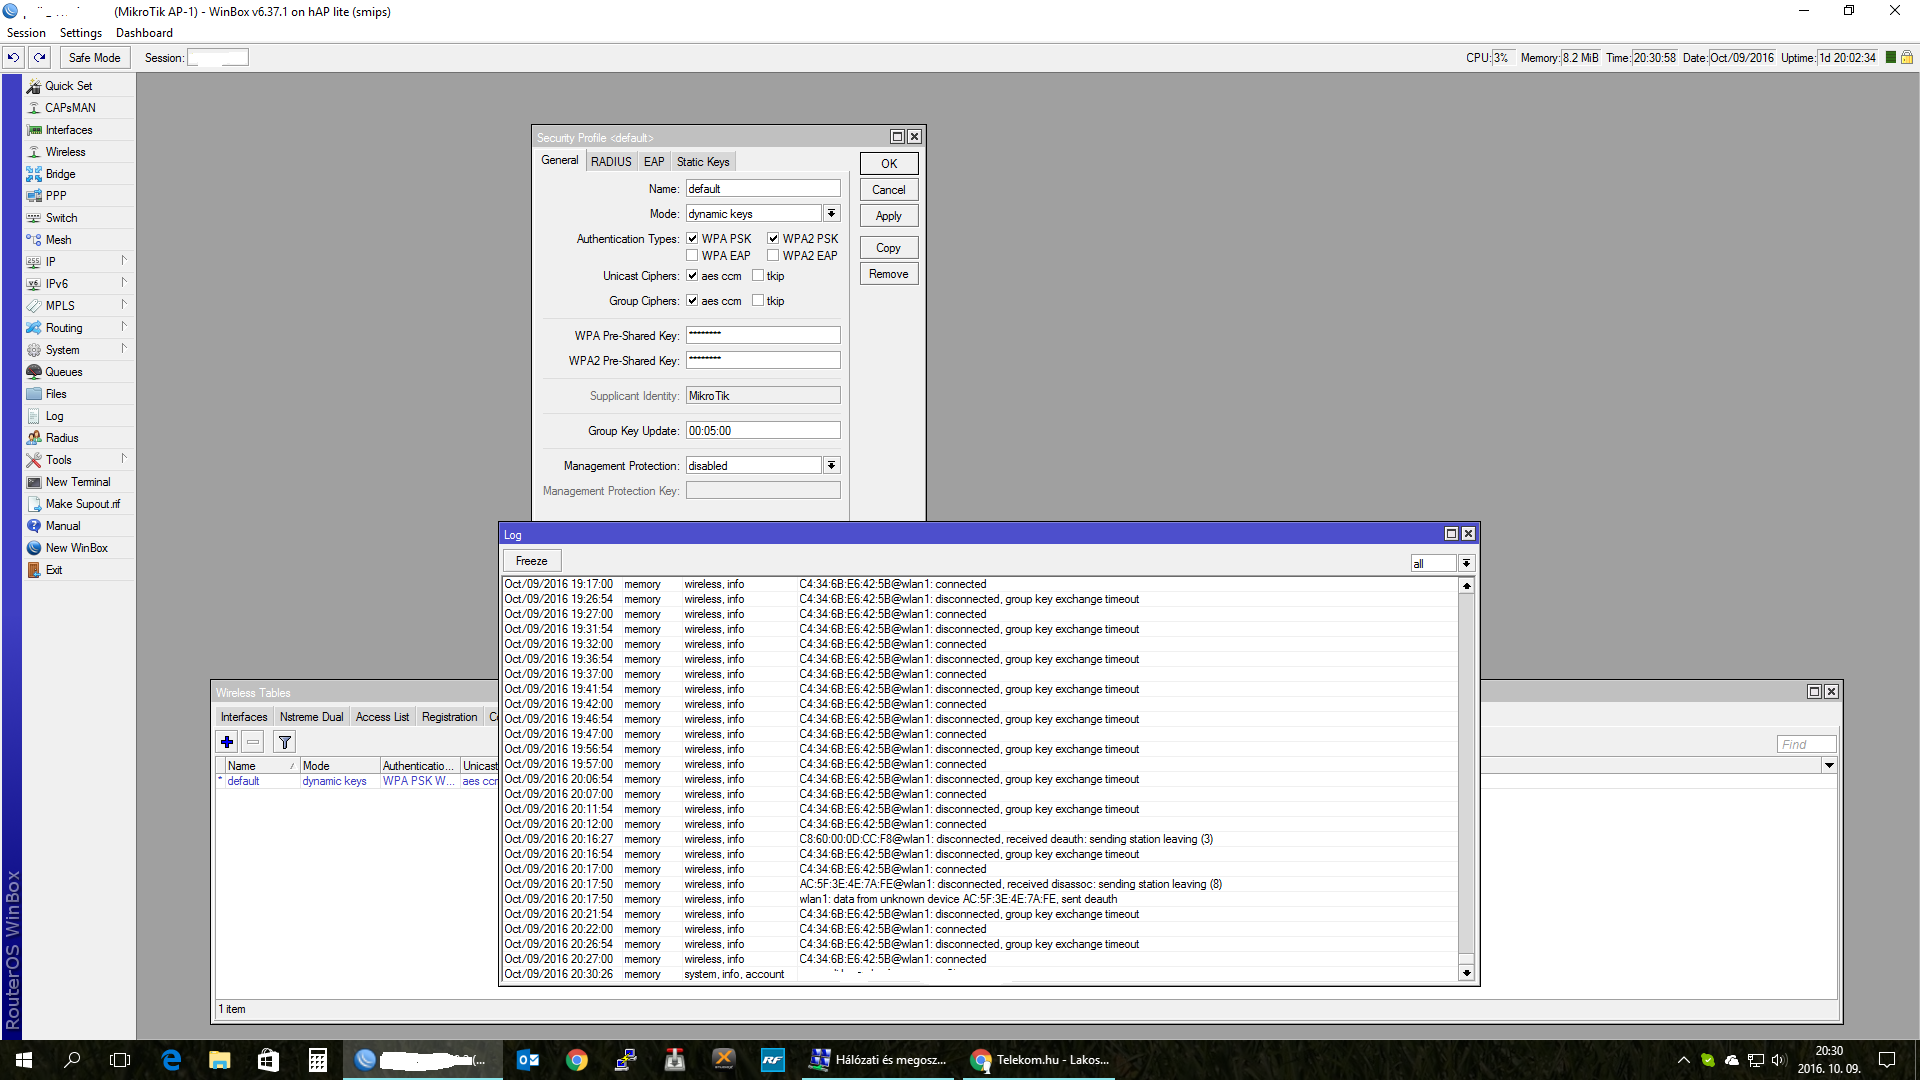Click the undo arrow icon in toolbar
Viewport: 1920px width, 1080px height.
point(13,57)
